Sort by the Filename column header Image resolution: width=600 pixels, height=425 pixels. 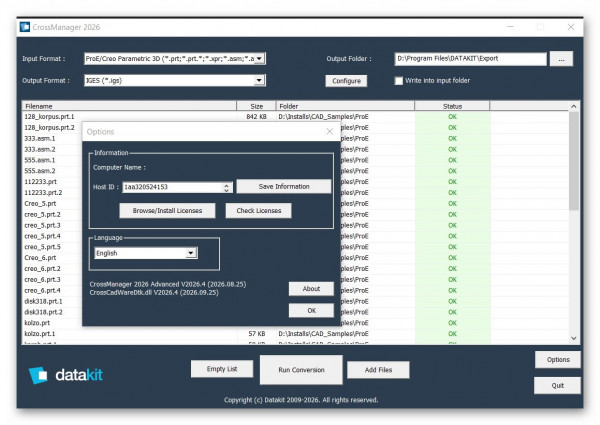click(x=129, y=106)
